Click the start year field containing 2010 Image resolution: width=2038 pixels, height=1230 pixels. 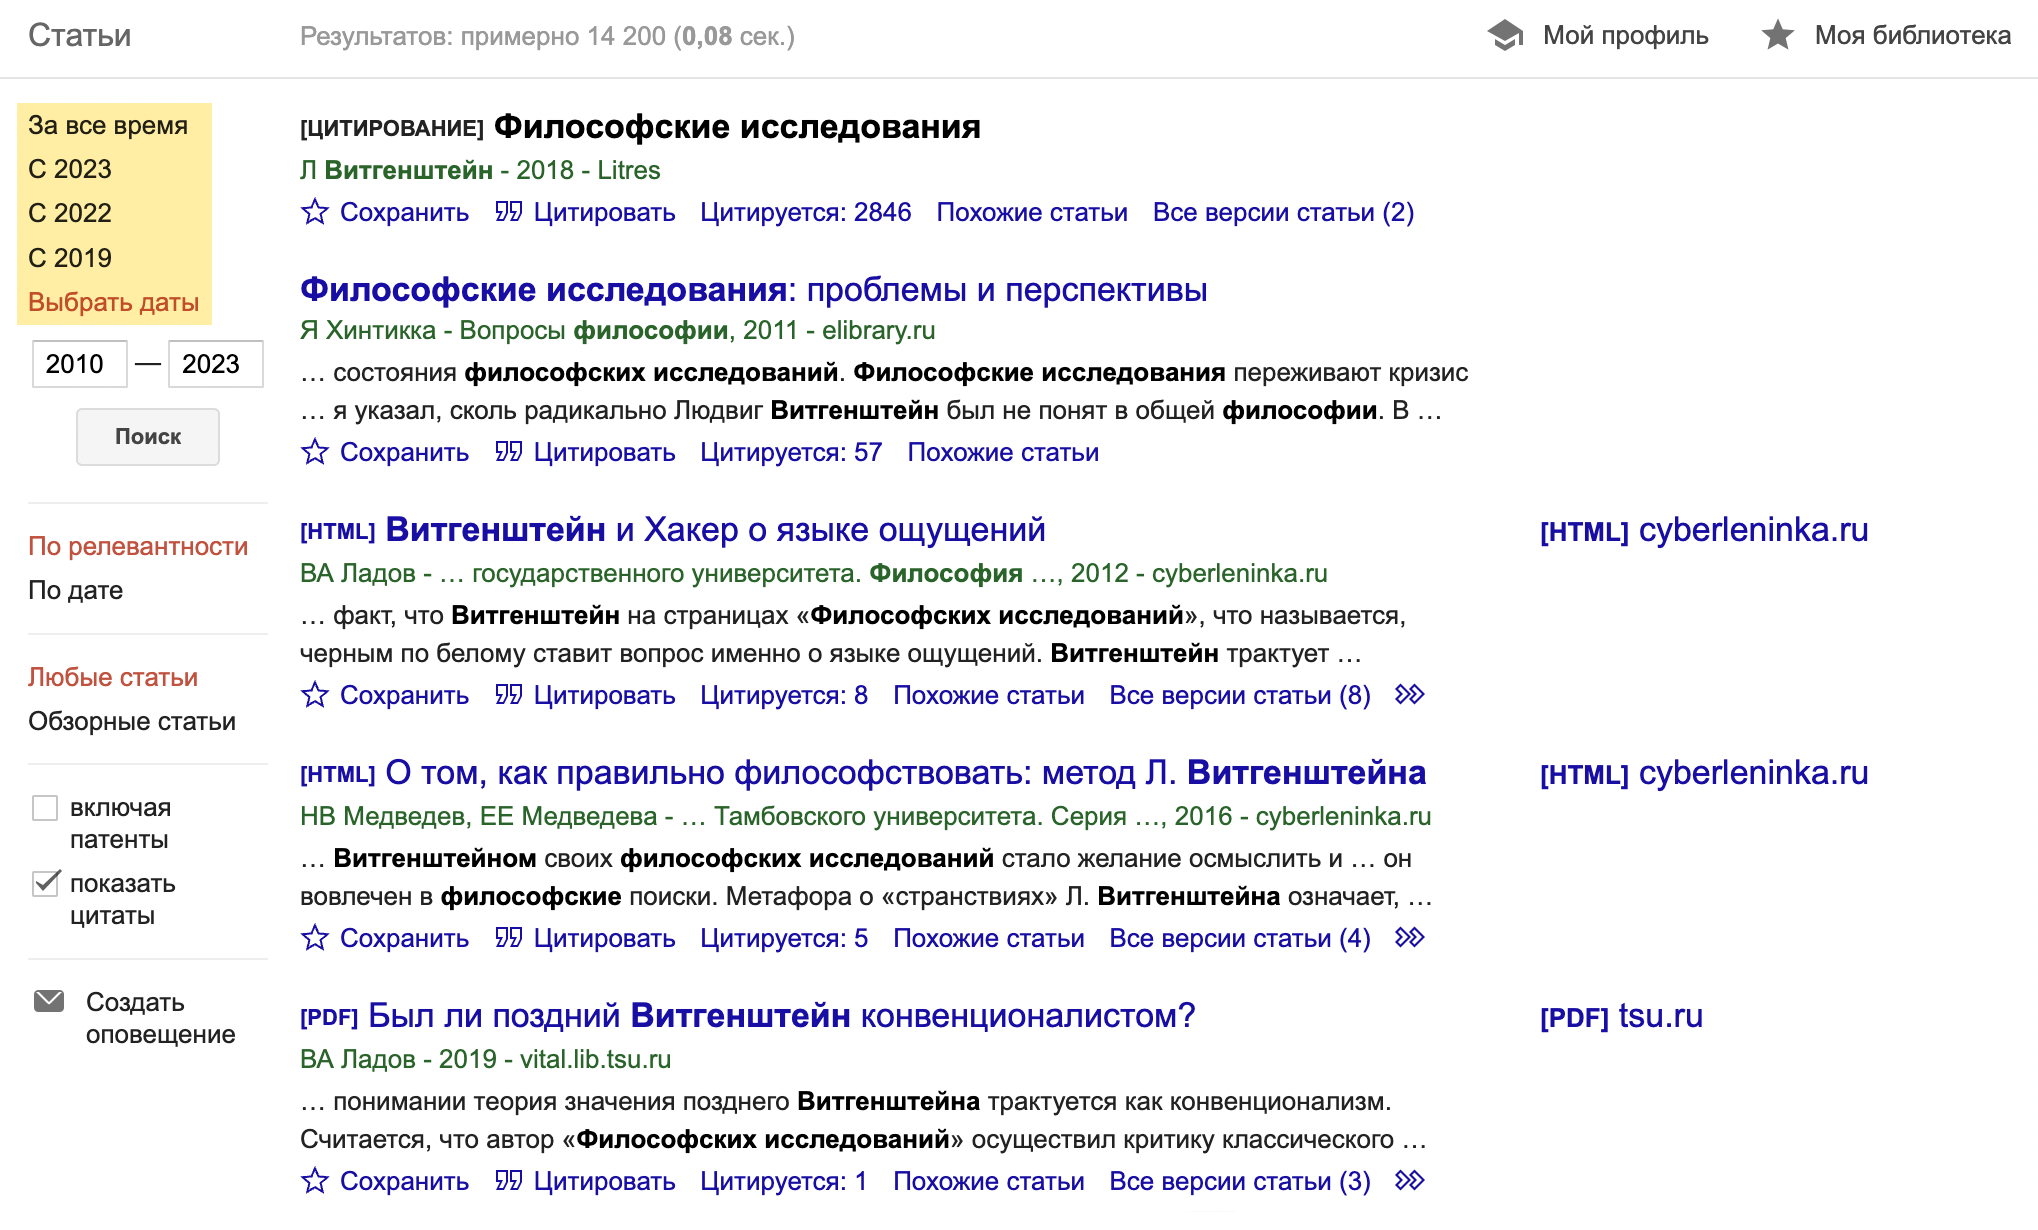(80, 364)
